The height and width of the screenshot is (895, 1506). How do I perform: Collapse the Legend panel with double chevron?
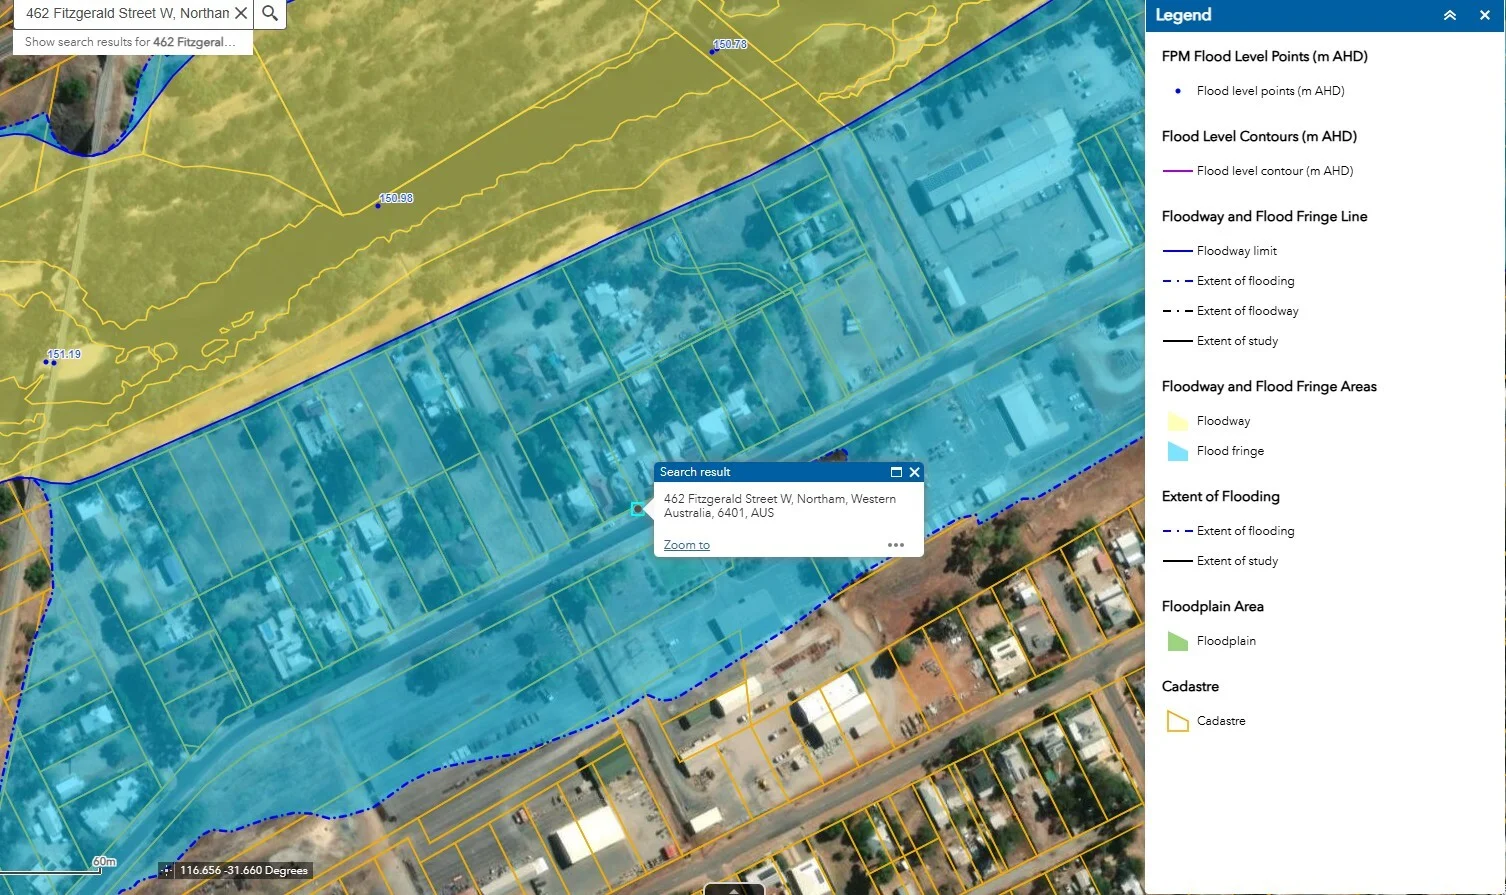pyautogui.click(x=1449, y=15)
